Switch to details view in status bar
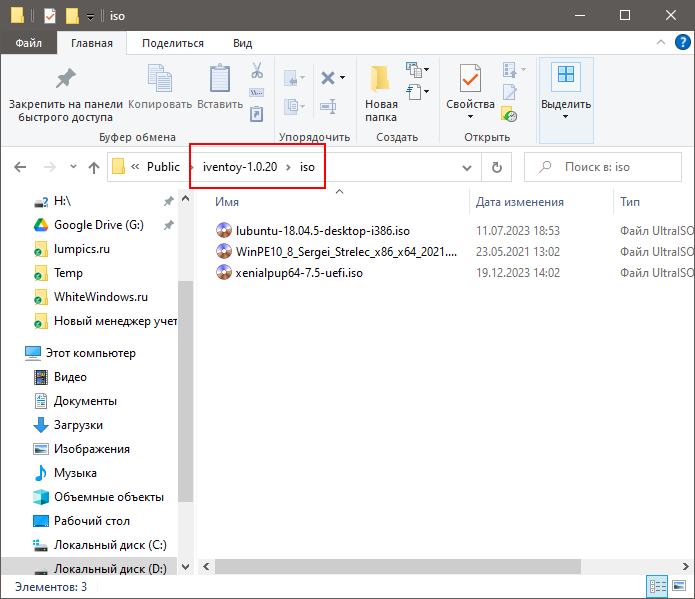This screenshot has height=599, width=695. click(x=658, y=587)
